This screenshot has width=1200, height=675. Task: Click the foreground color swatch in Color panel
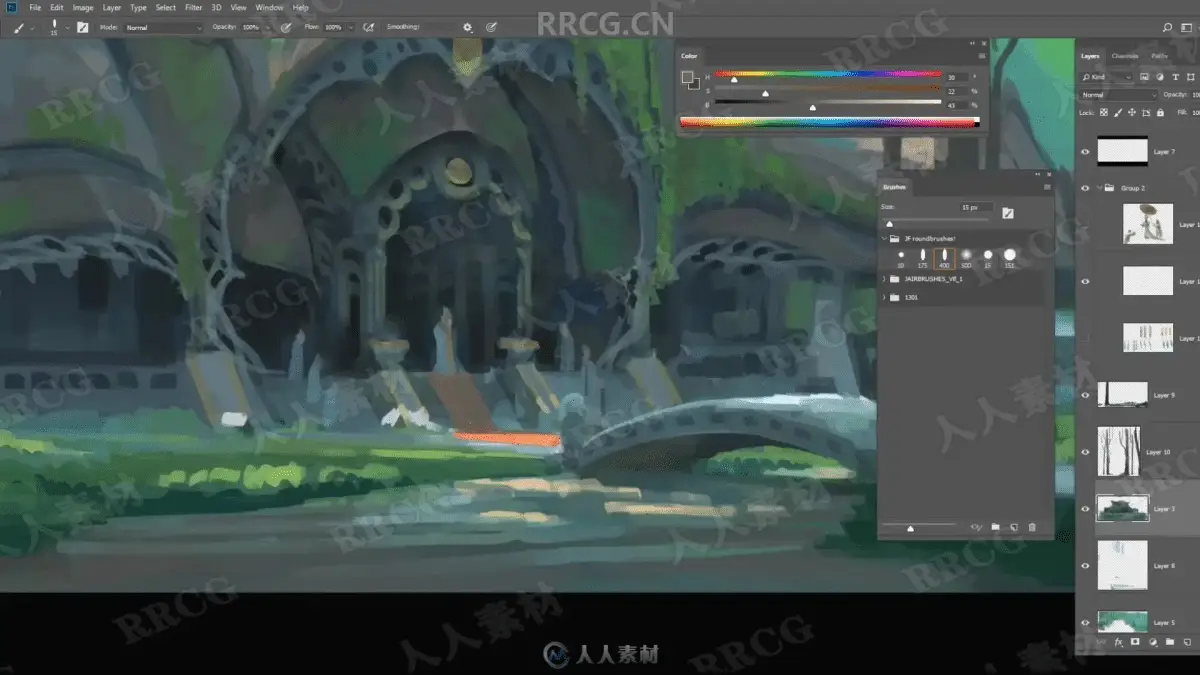pos(688,78)
